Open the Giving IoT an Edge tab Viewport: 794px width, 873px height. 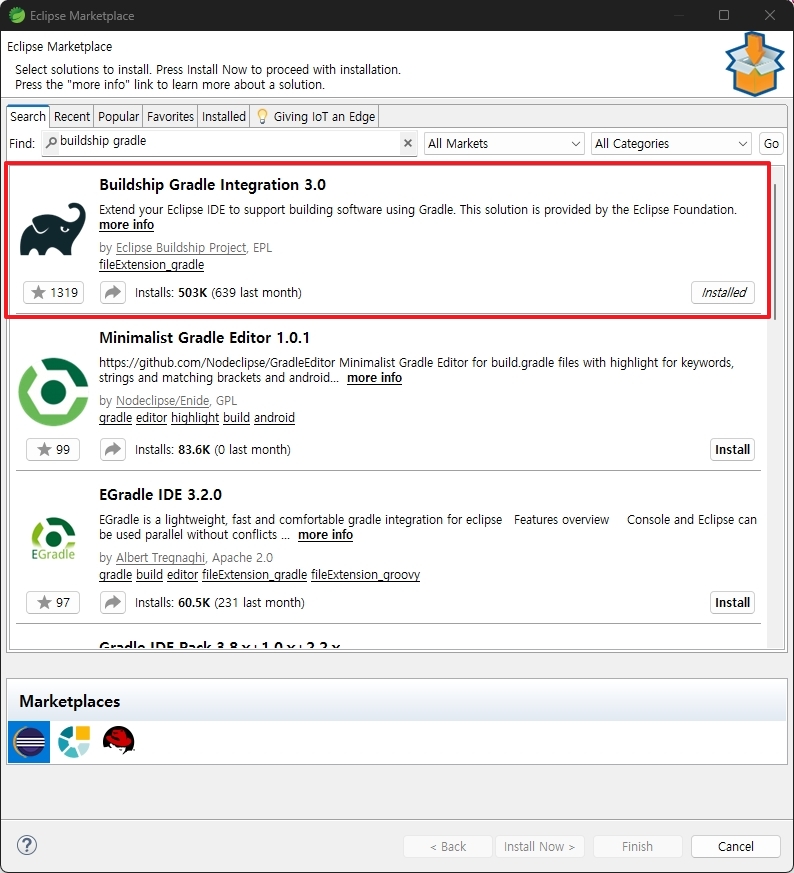[x=315, y=116]
